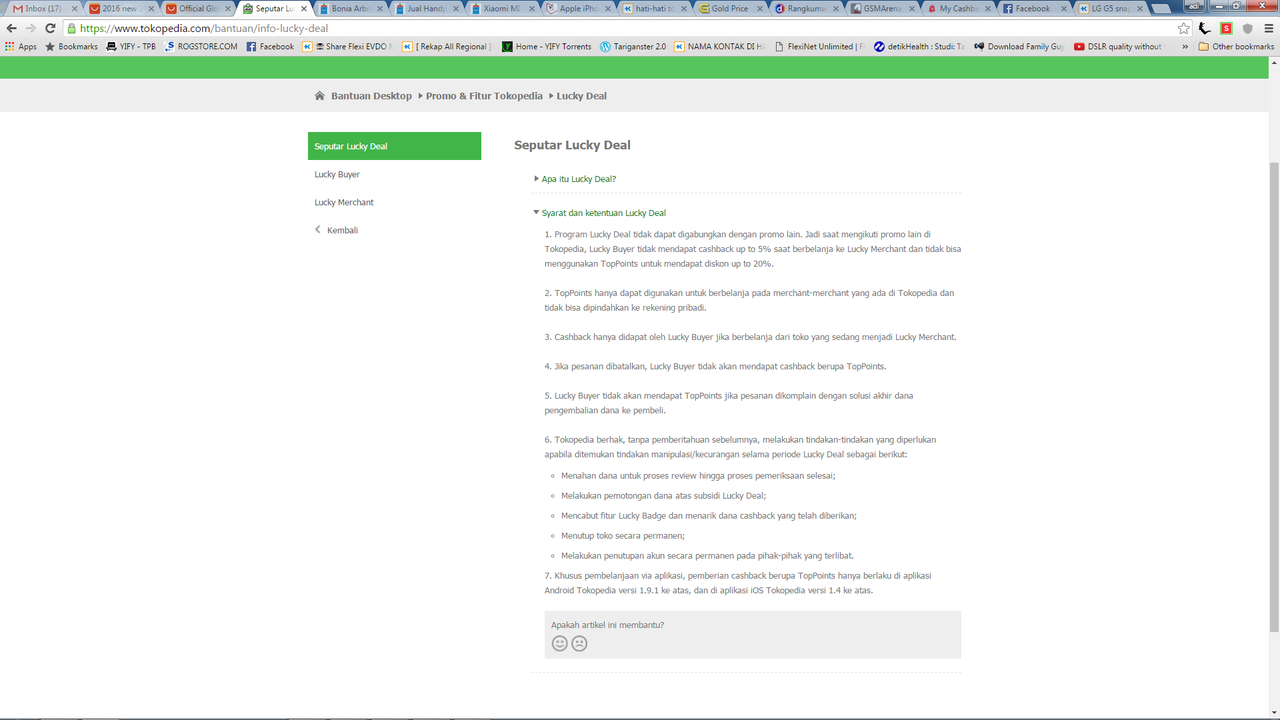This screenshot has width=1280, height=720.
Task: Open Promo & Fitur Tokopedia breadcrumb link
Action: pos(484,96)
